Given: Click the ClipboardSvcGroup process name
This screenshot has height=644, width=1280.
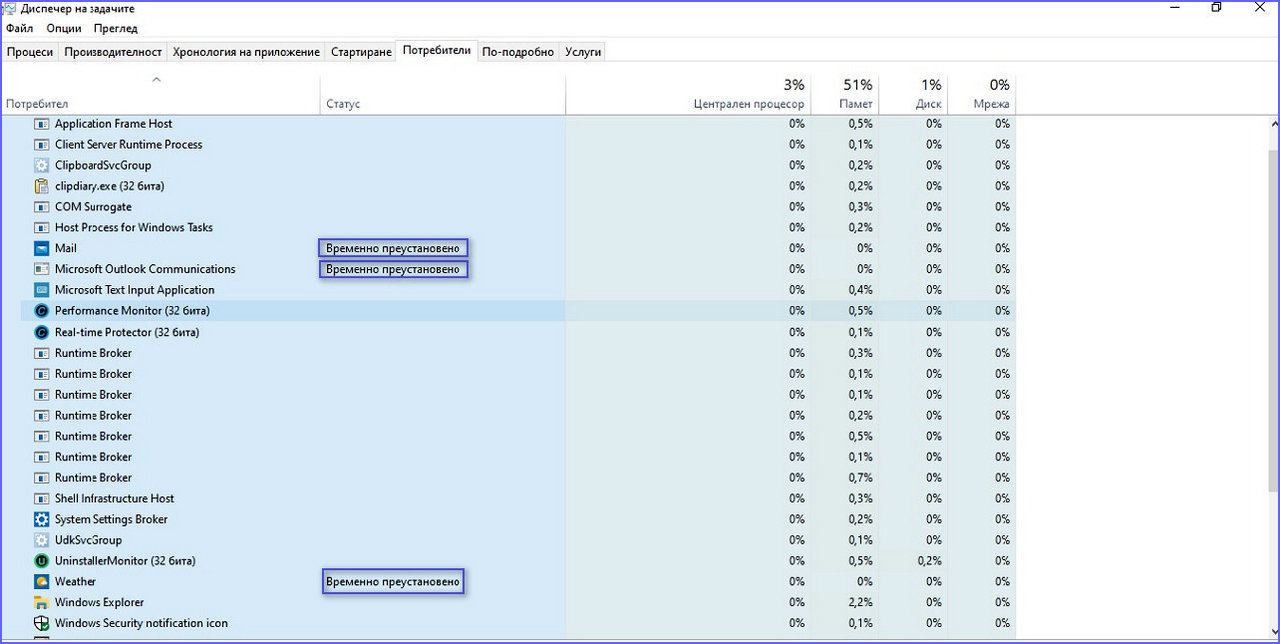Looking at the screenshot, I should pos(103,166).
